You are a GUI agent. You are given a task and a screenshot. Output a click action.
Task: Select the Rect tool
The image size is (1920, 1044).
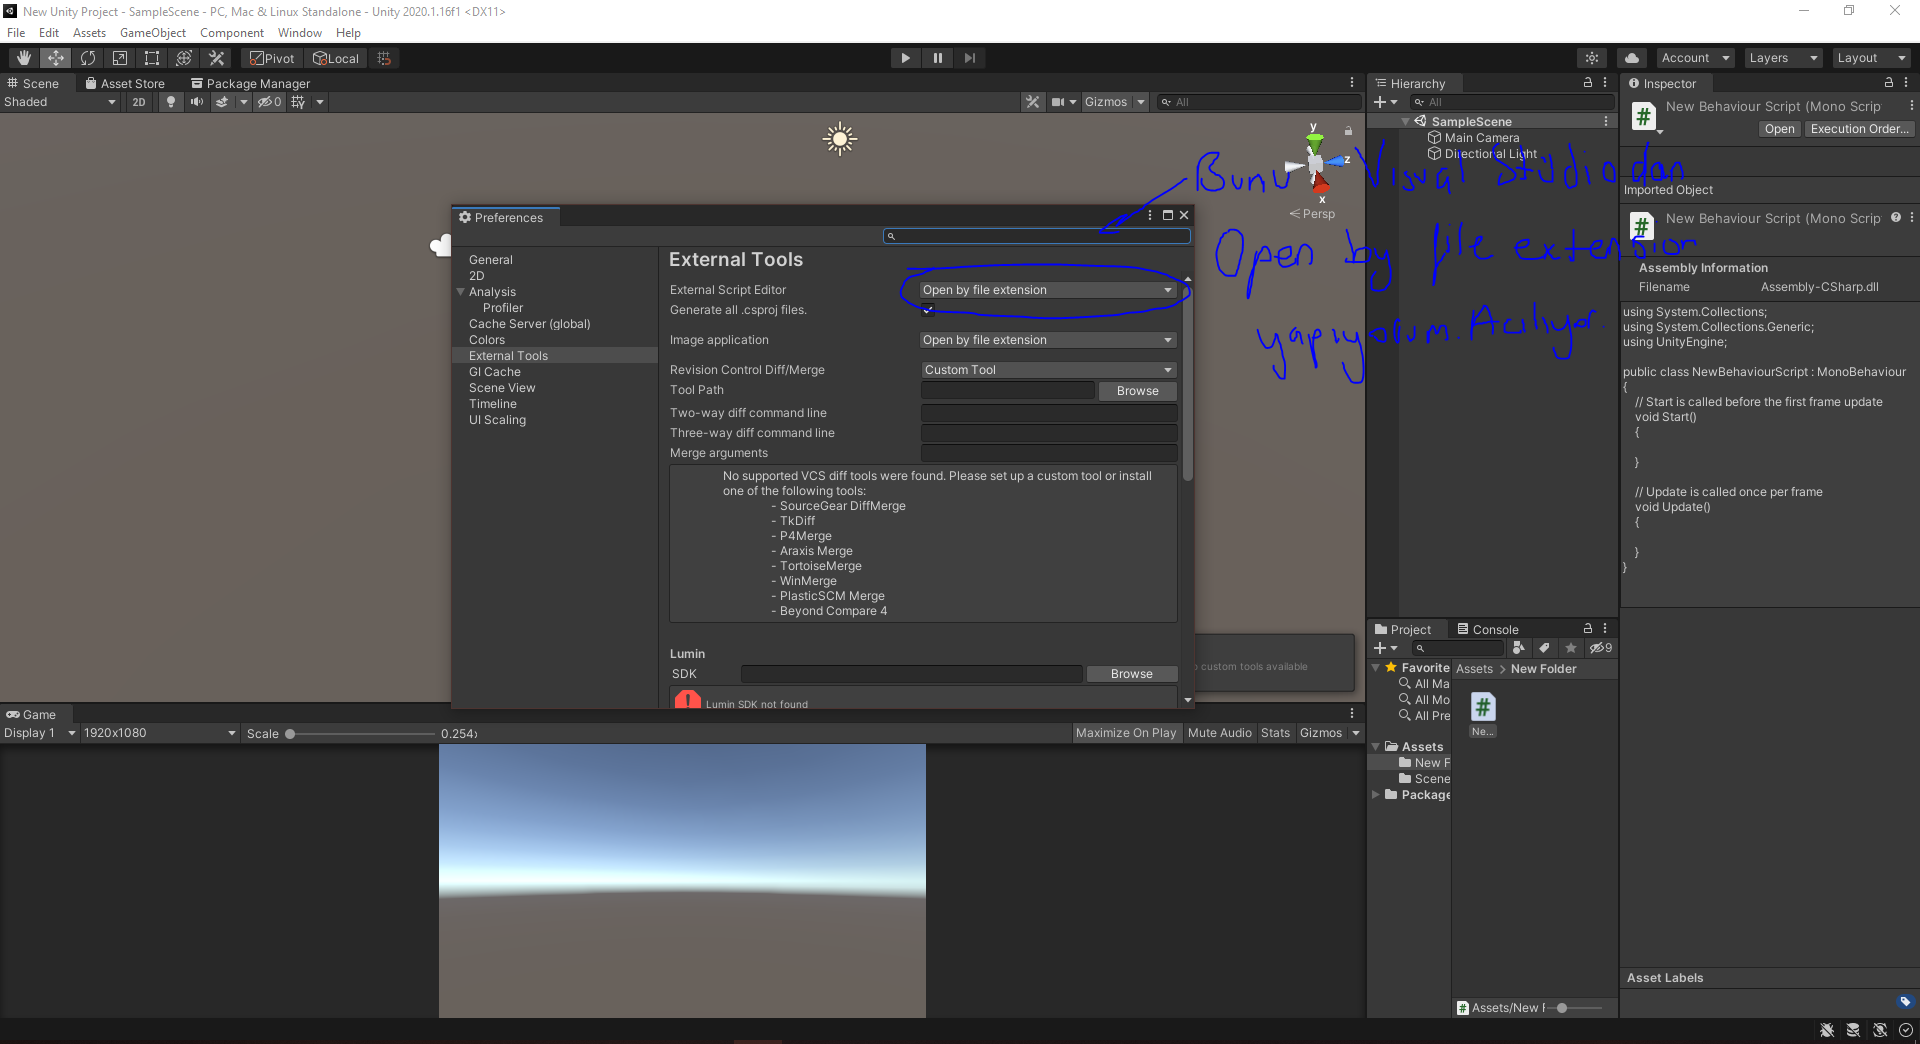(x=151, y=58)
